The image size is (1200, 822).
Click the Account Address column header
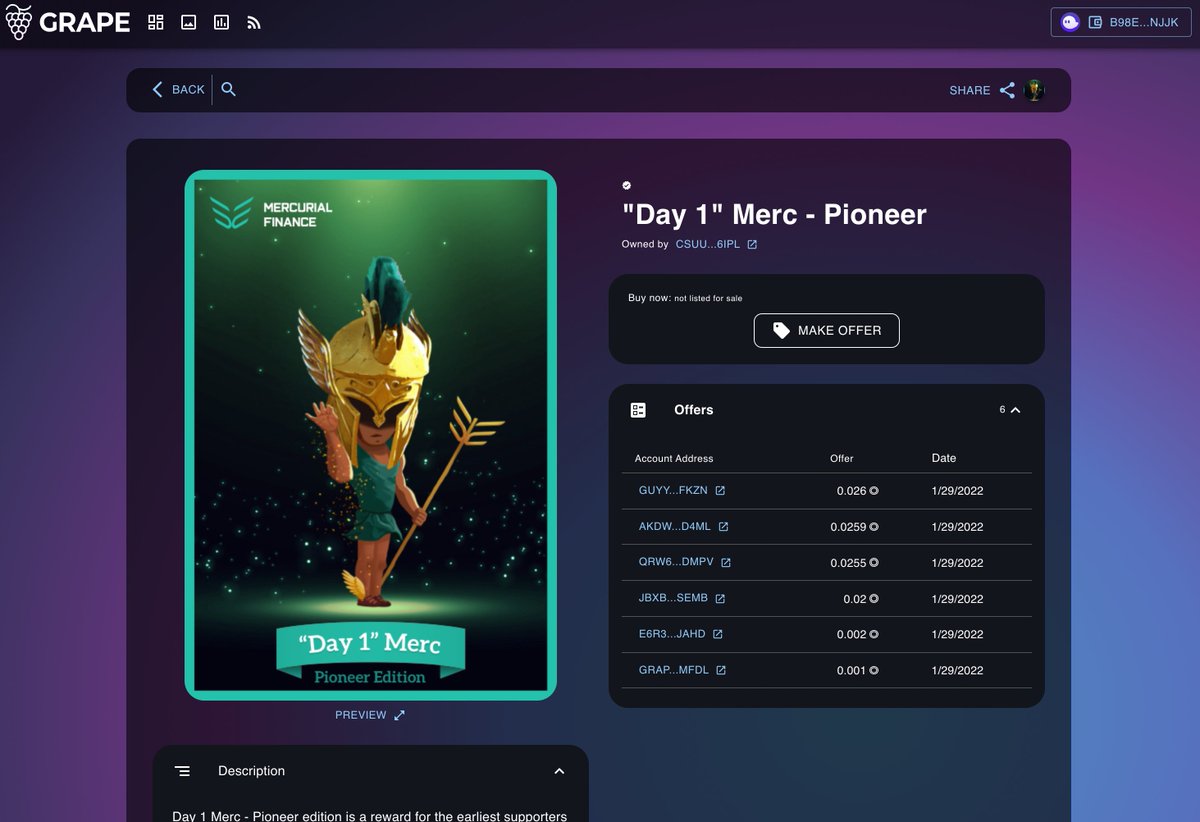click(674, 458)
